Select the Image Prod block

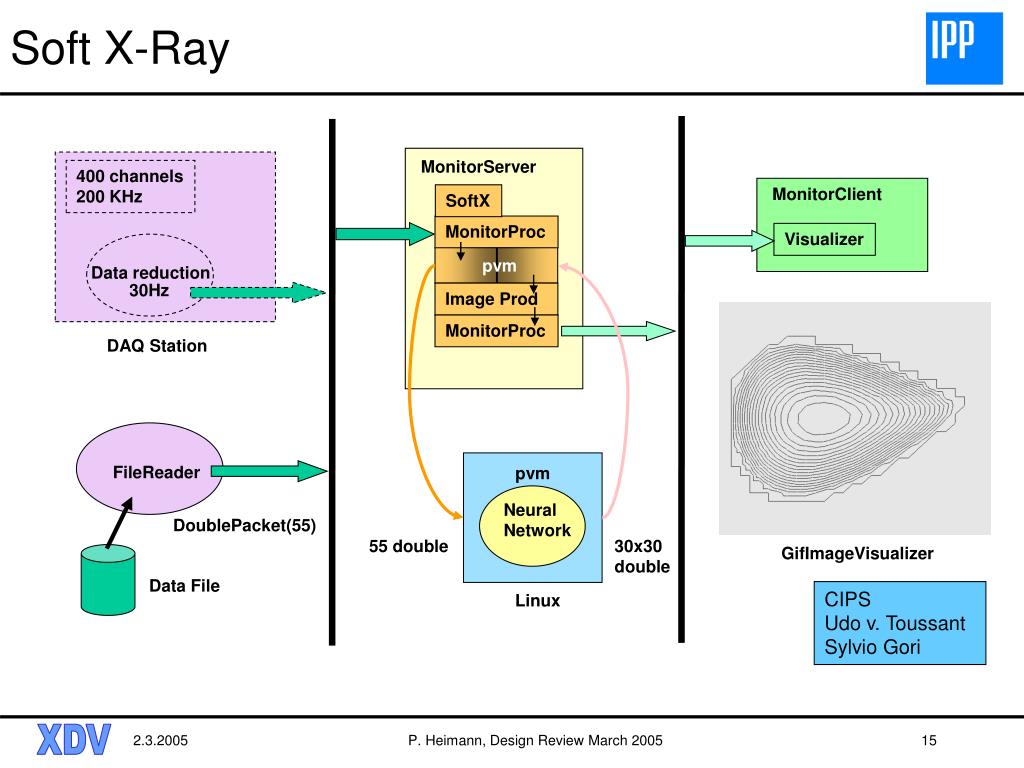[496, 299]
